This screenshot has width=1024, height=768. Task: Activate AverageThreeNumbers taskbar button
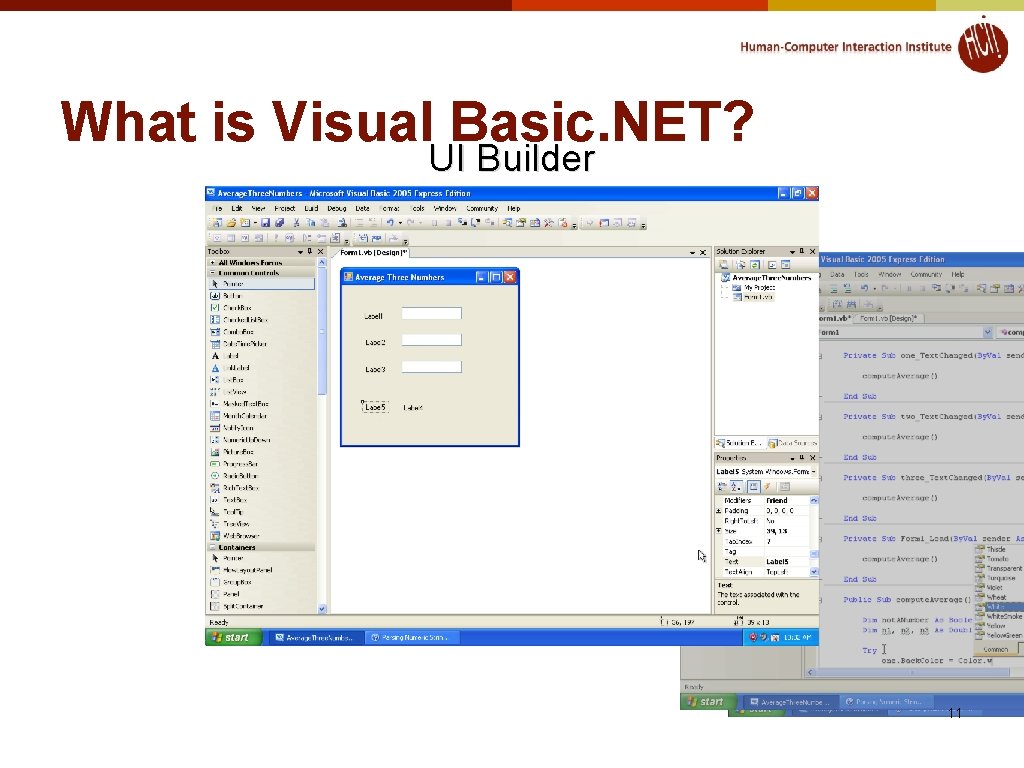click(x=314, y=637)
